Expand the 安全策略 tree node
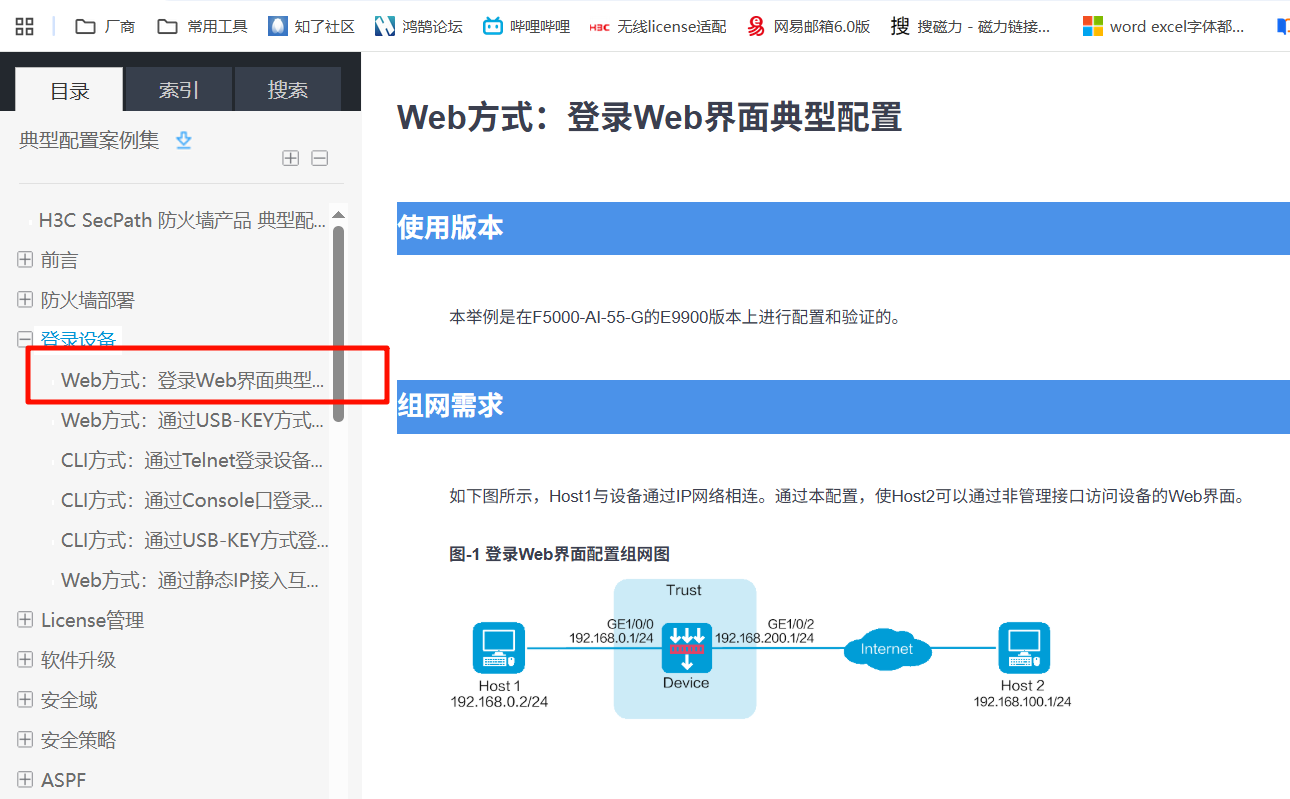This screenshot has height=799, width=1290. [25, 740]
